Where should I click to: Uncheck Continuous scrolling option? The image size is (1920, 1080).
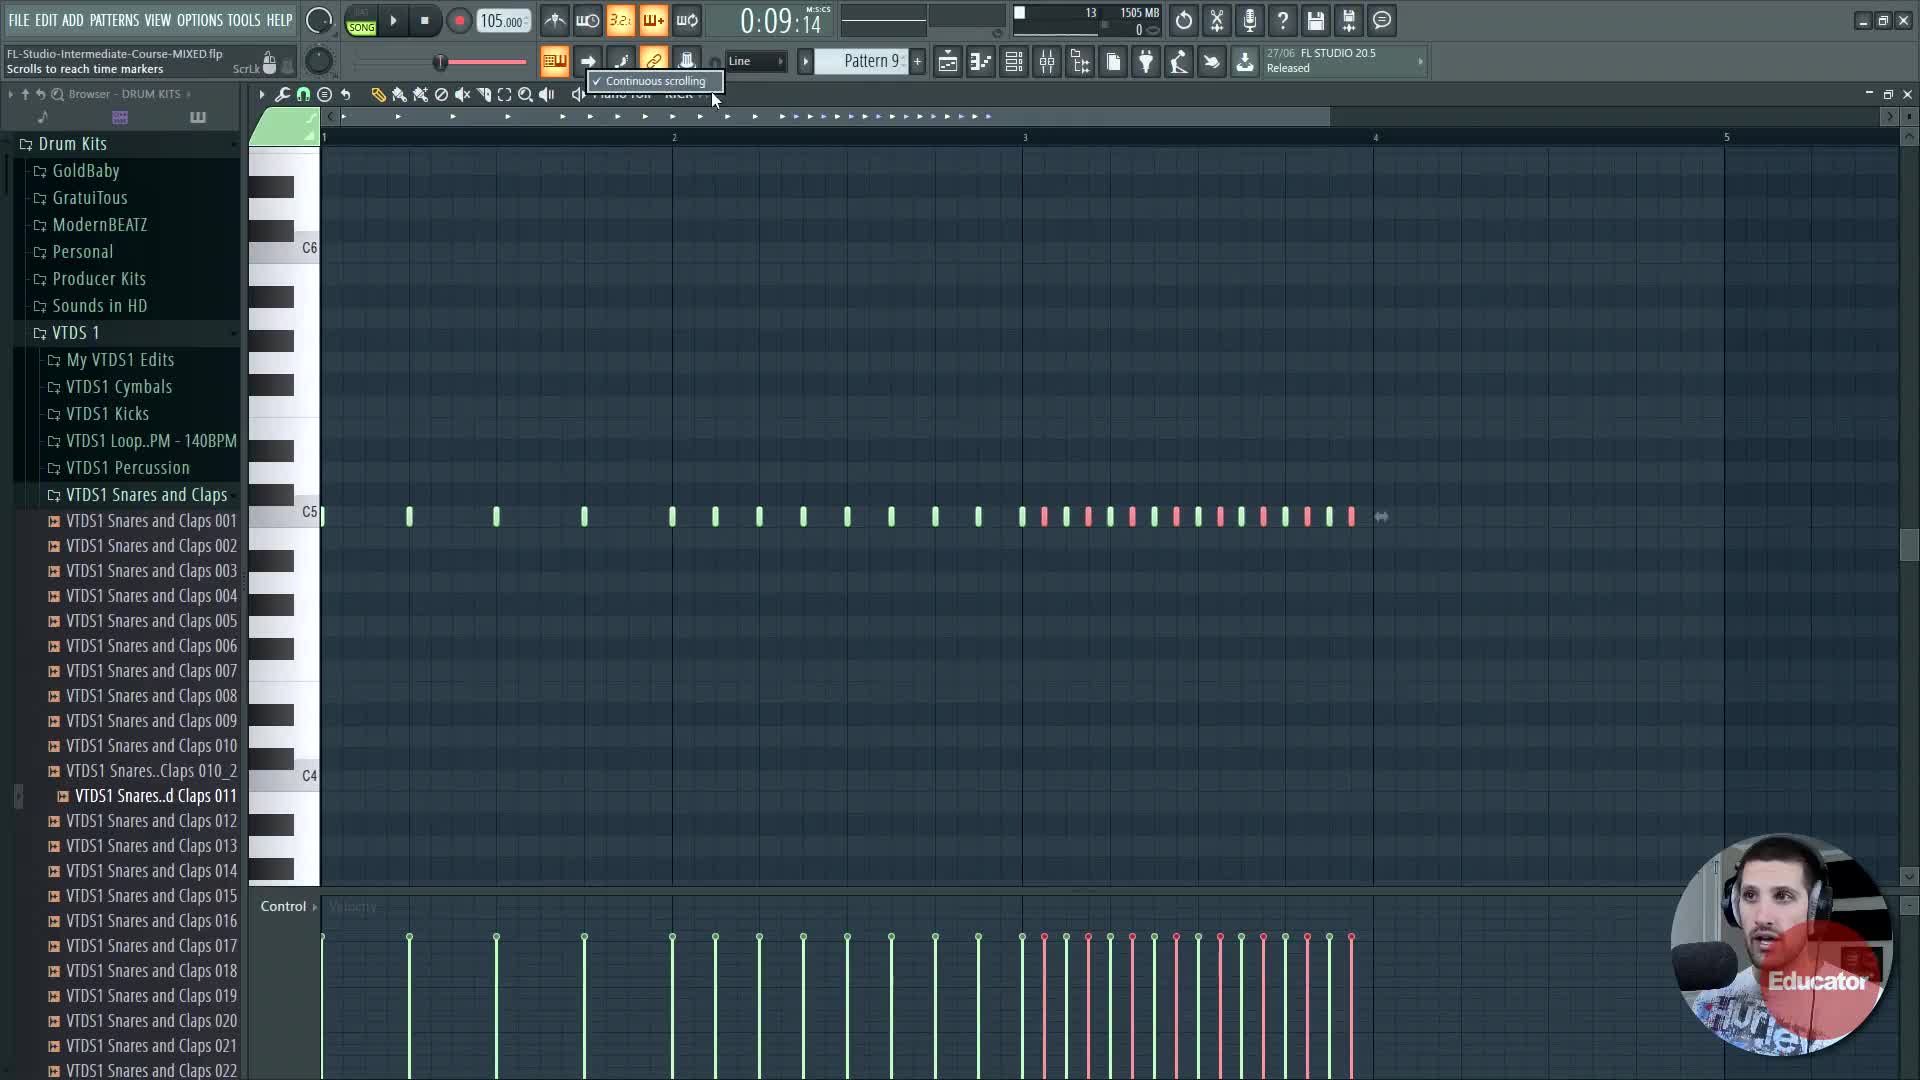point(655,81)
